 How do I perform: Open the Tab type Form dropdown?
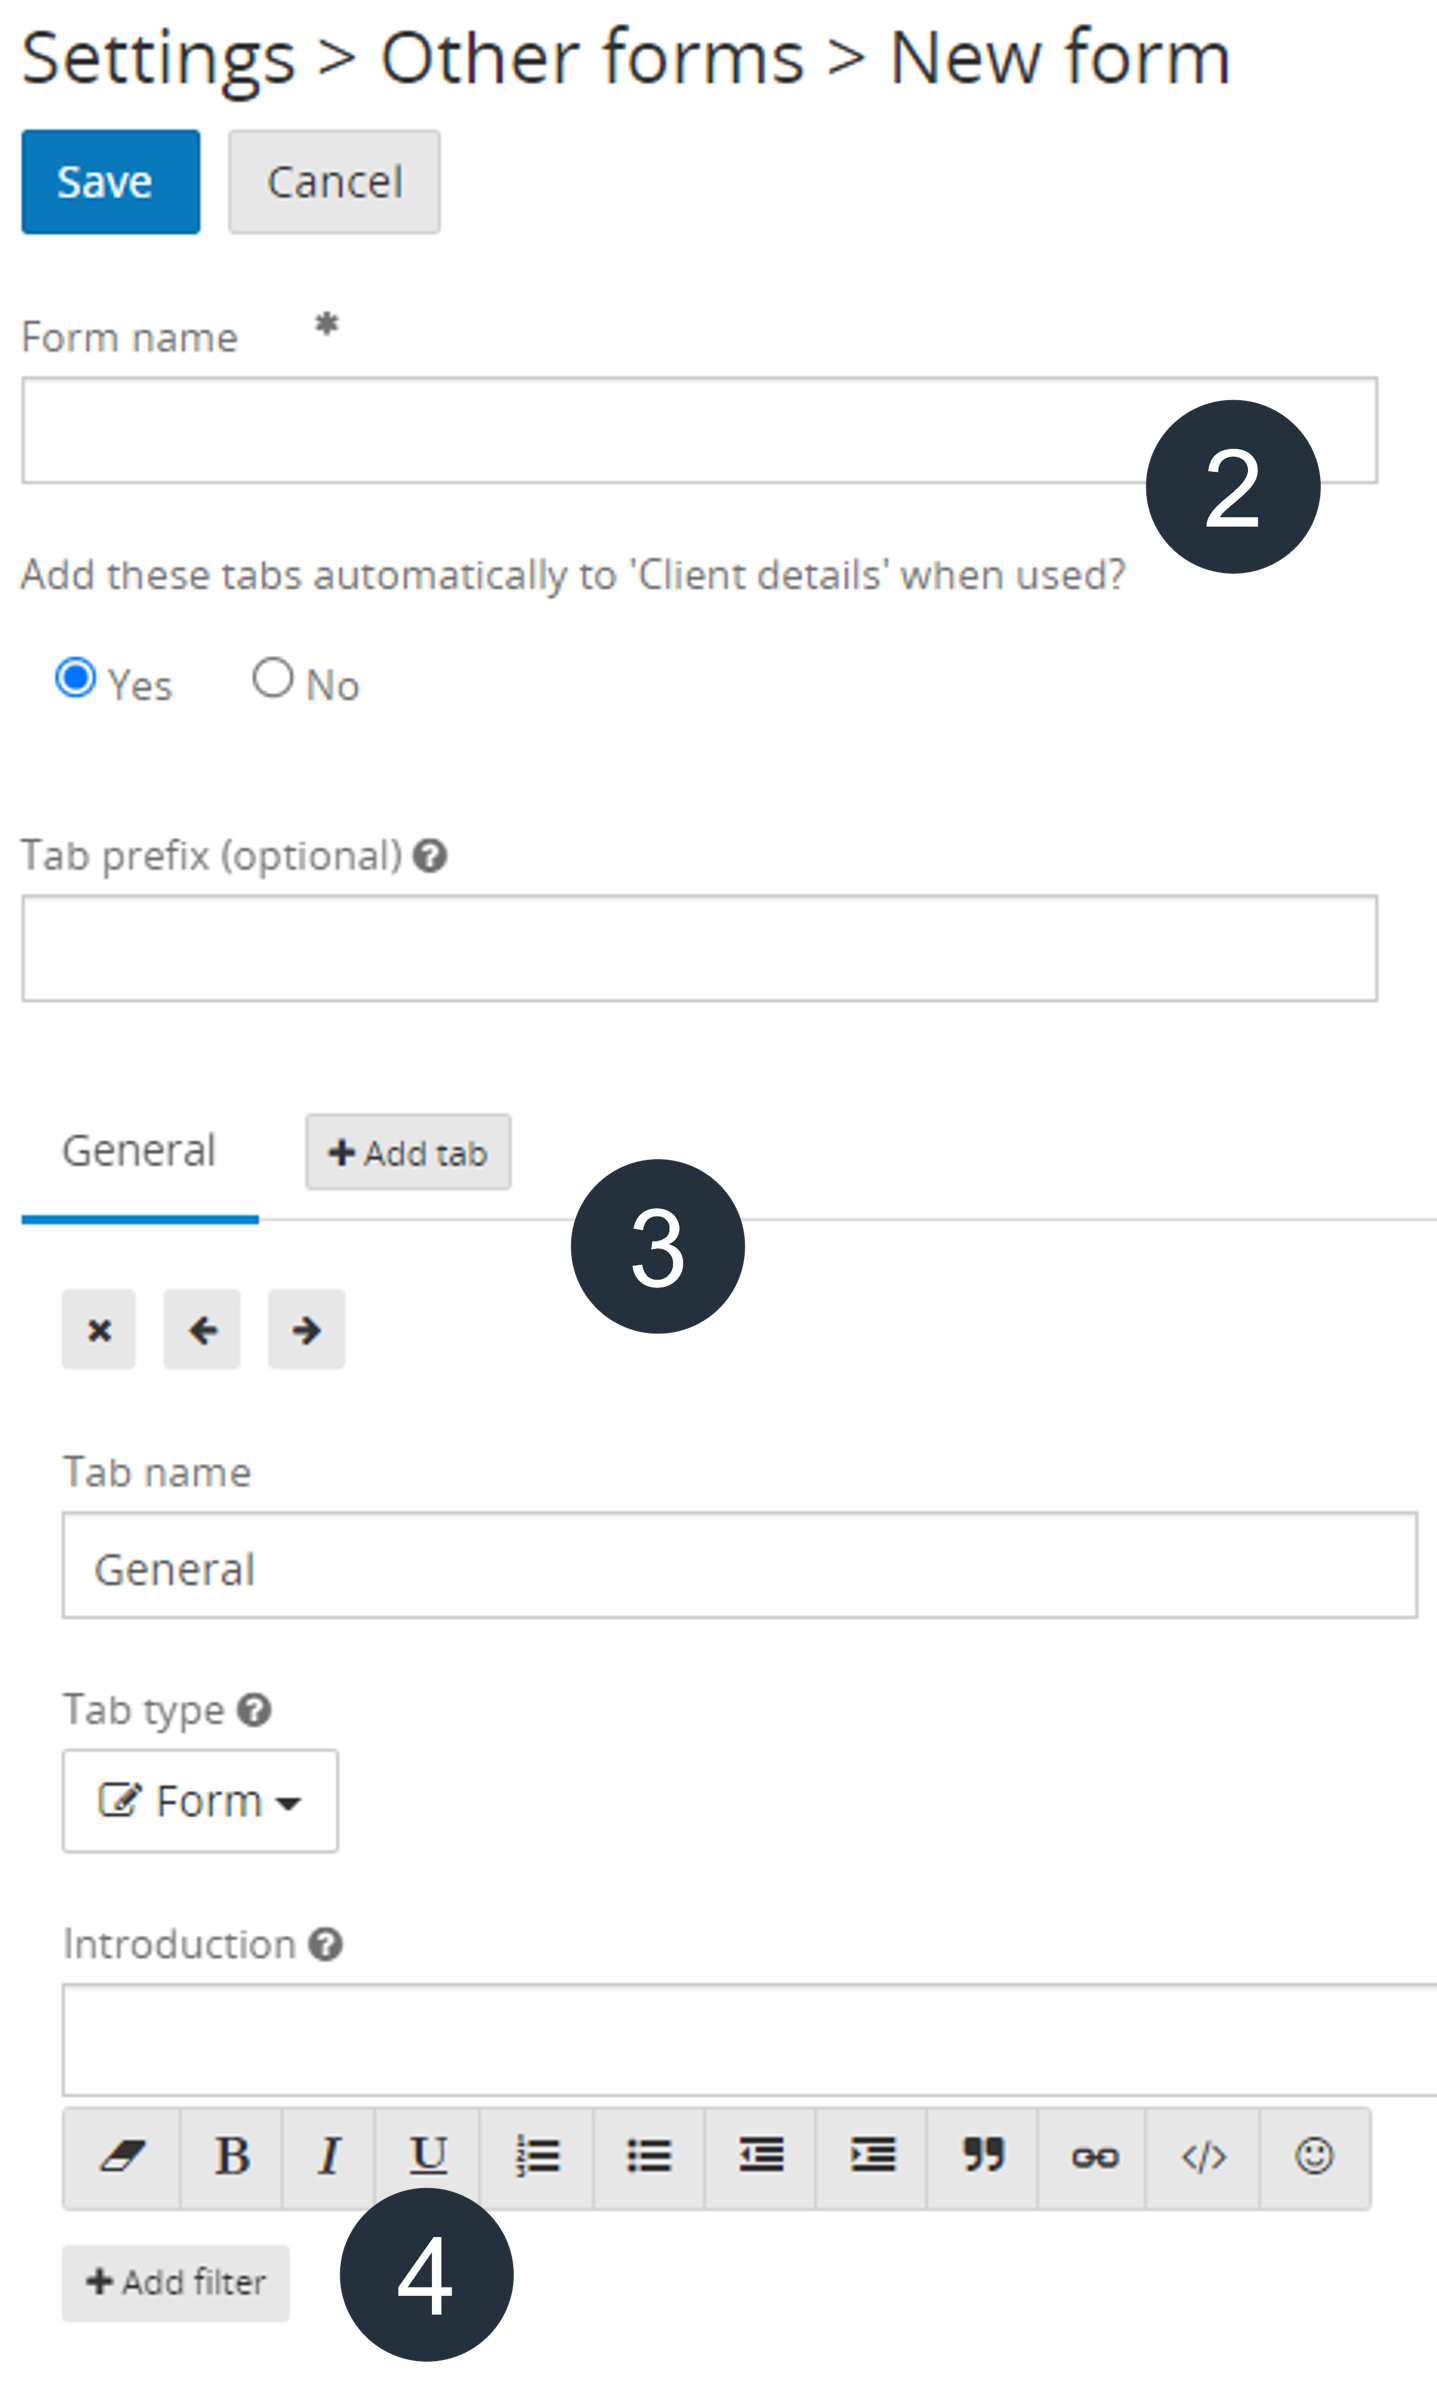click(x=200, y=1801)
